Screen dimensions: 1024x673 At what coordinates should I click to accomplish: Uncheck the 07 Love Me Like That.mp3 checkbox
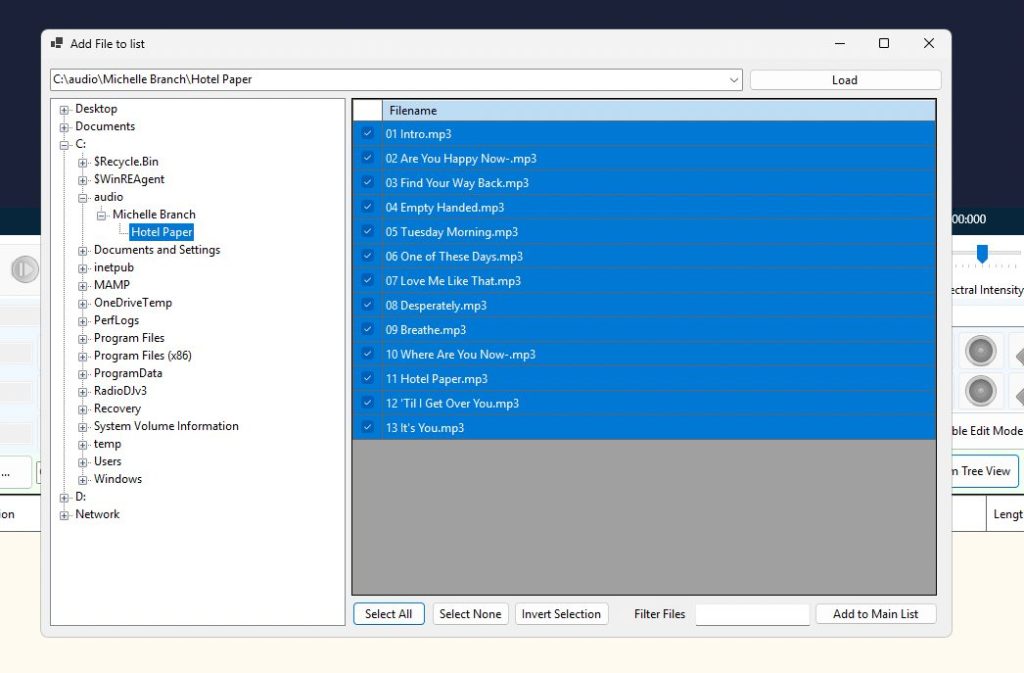[367, 280]
